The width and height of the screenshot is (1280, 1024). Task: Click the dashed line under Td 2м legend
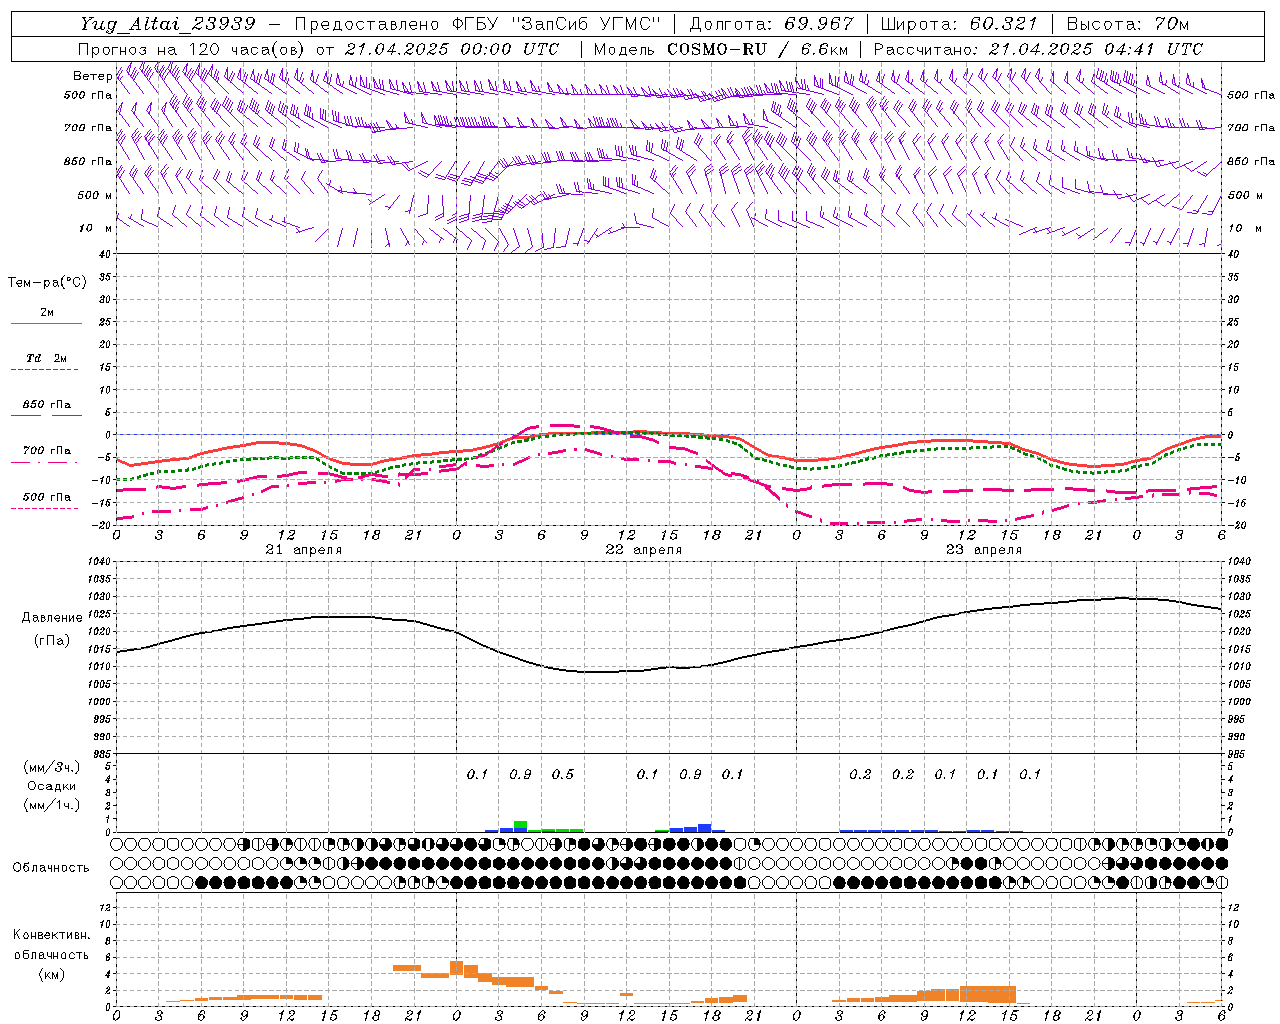44,370
